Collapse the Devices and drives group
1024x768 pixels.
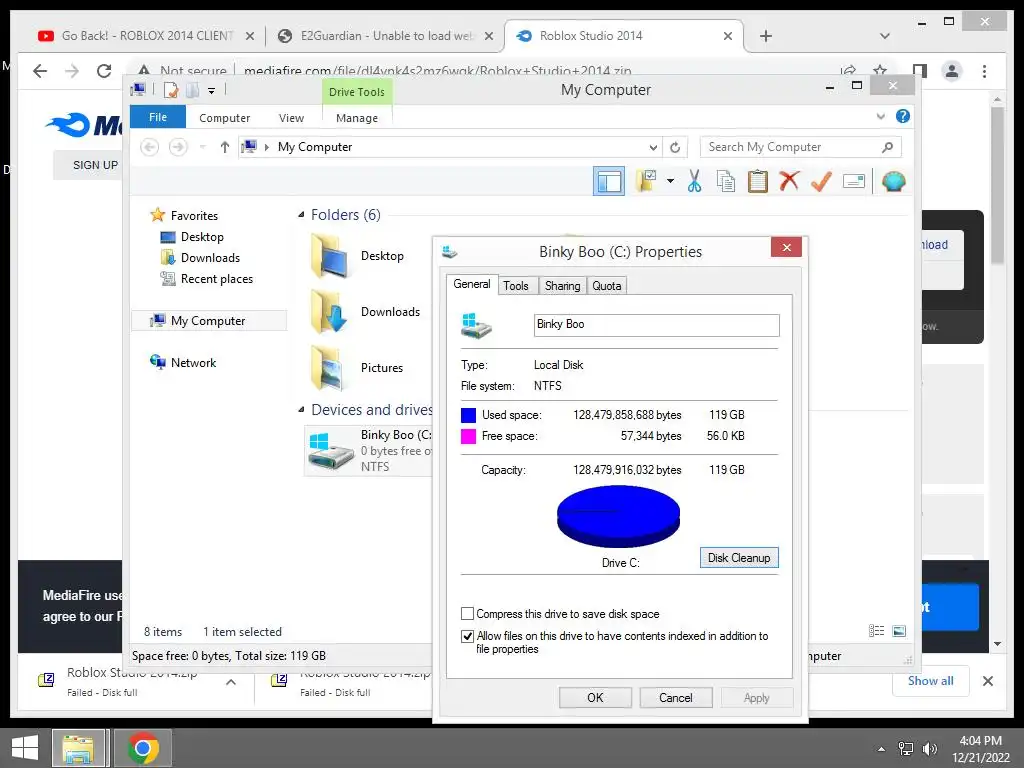(301, 409)
